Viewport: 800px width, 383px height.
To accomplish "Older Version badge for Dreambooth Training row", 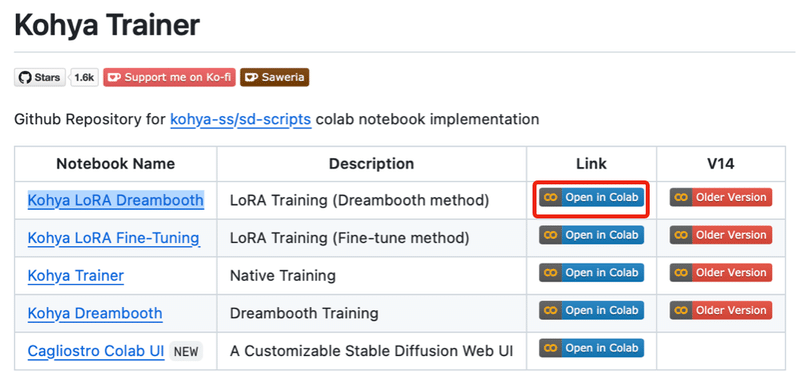I will [x=721, y=310].
